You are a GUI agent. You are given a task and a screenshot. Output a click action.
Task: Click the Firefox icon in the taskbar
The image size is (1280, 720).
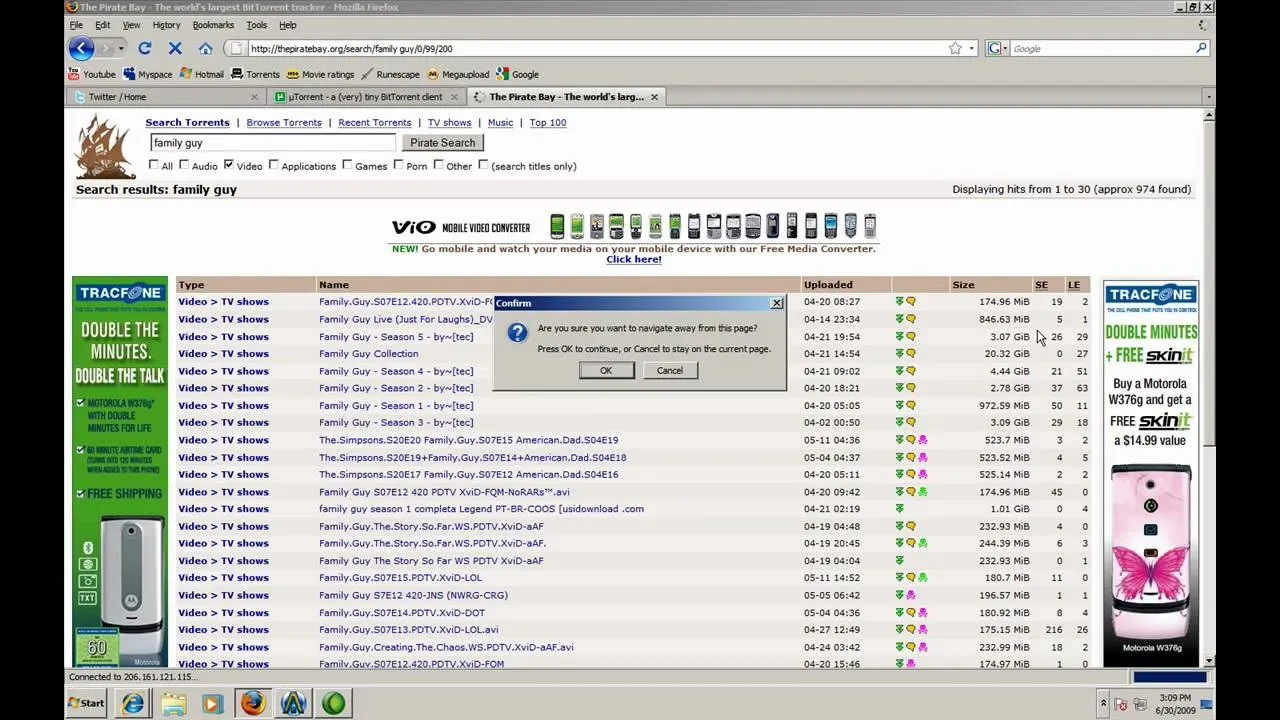[252, 703]
